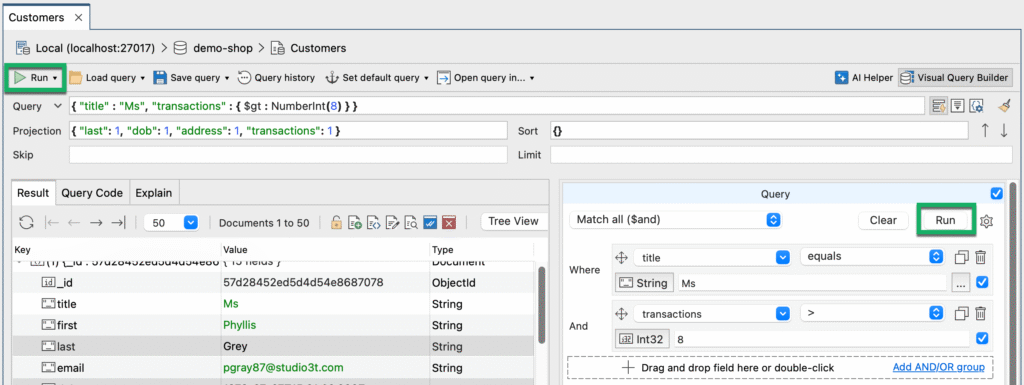Go to next page of results
This screenshot has width=1024, height=385.
pyautogui.click(x=96, y=223)
